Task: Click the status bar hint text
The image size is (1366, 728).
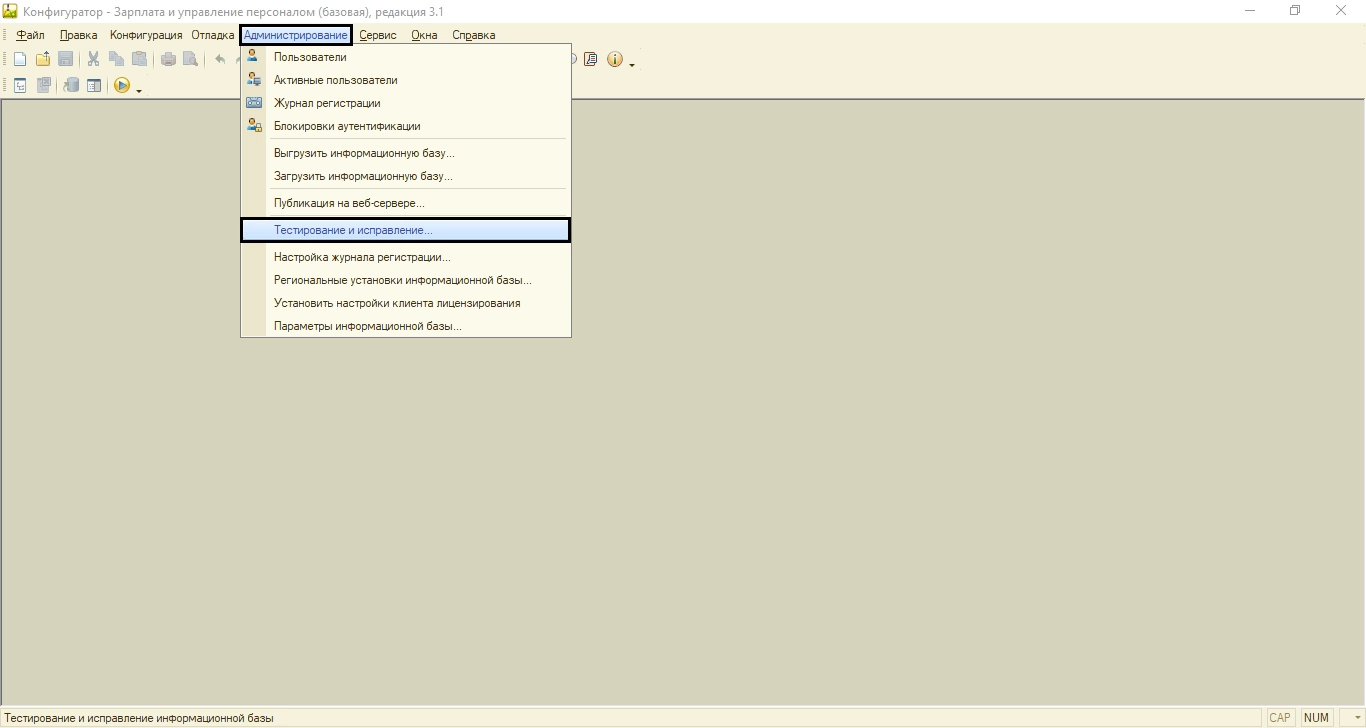Action: pyautogui.click(x=140, y=718)
